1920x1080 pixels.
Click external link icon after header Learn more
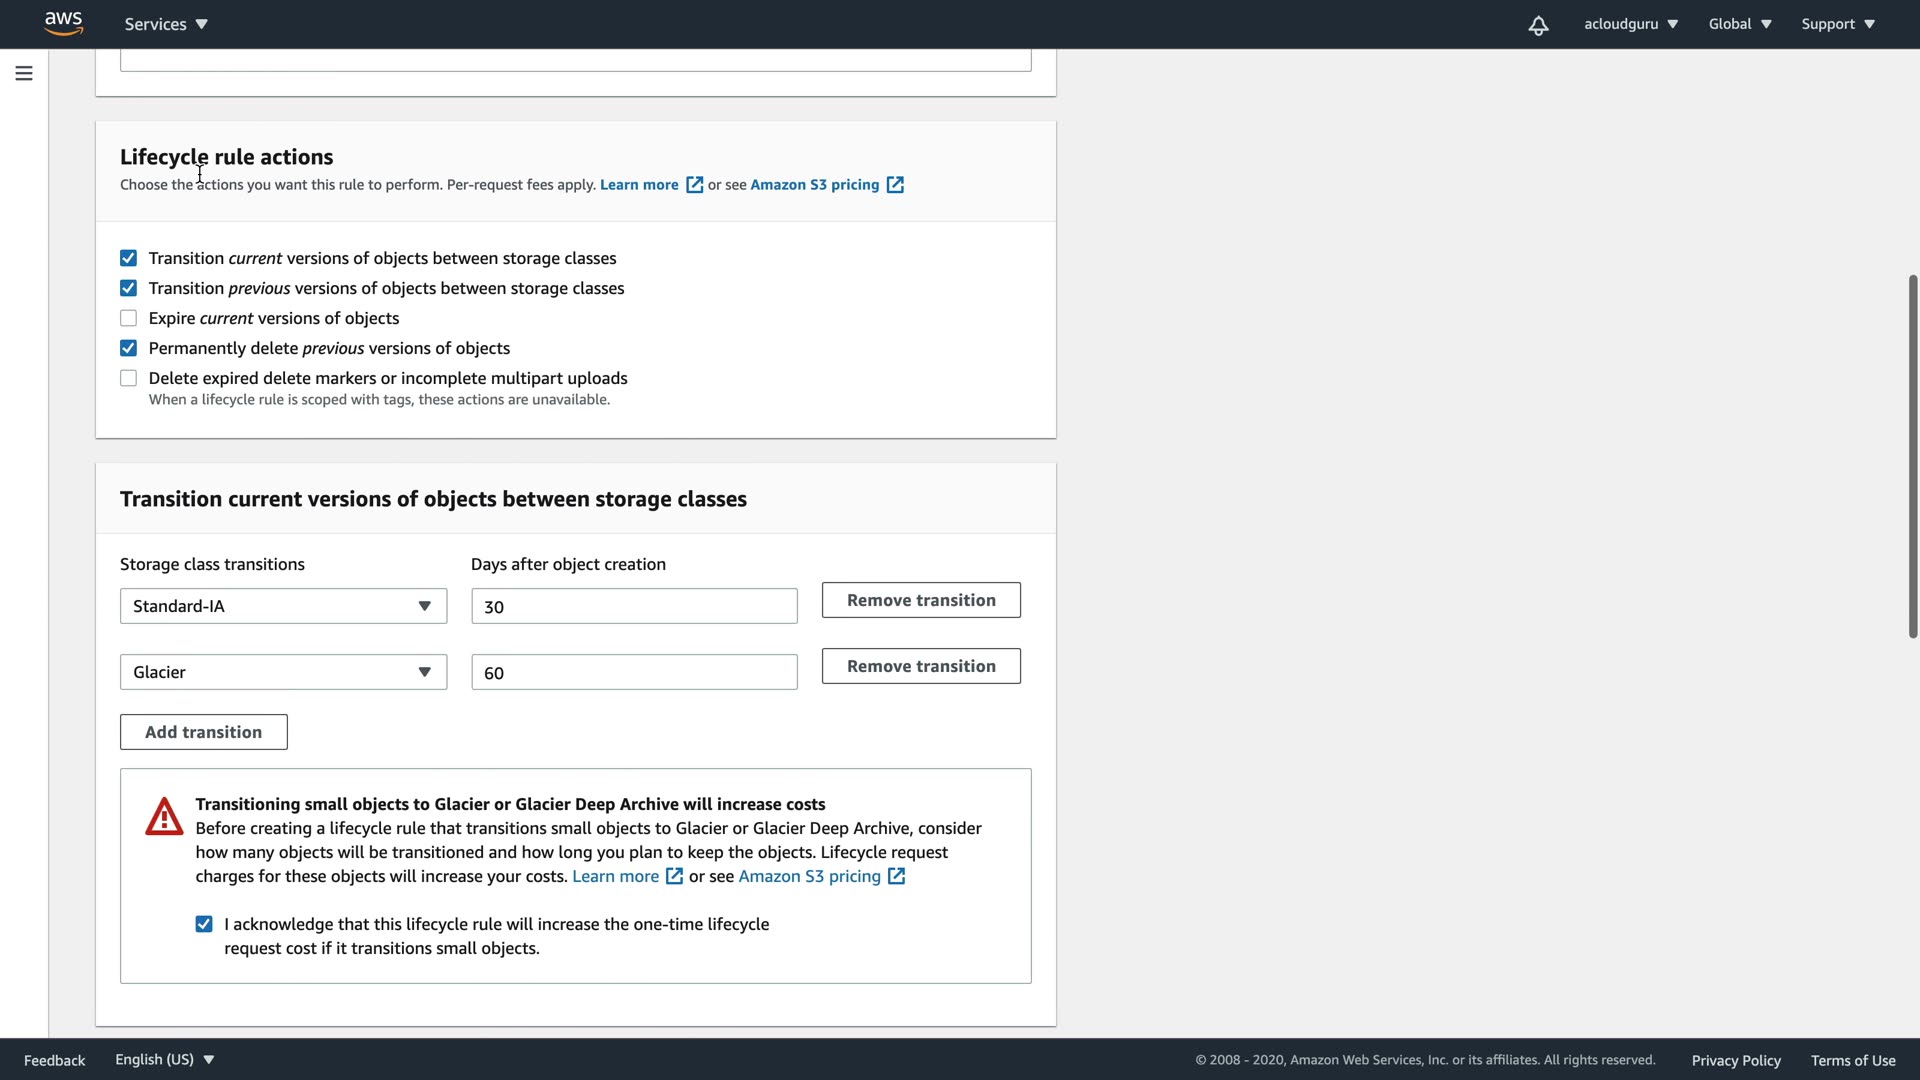click(694, 185)
